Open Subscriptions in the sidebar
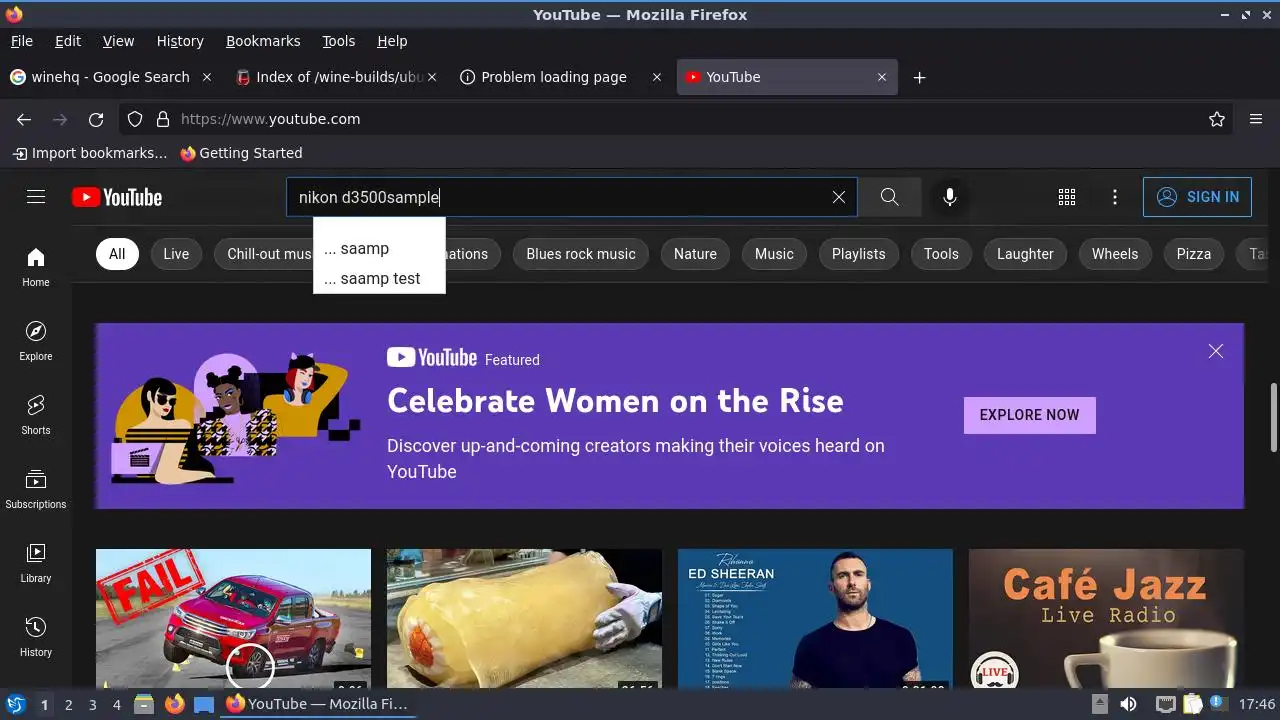 pyautogui.click(x=36, y=489)
